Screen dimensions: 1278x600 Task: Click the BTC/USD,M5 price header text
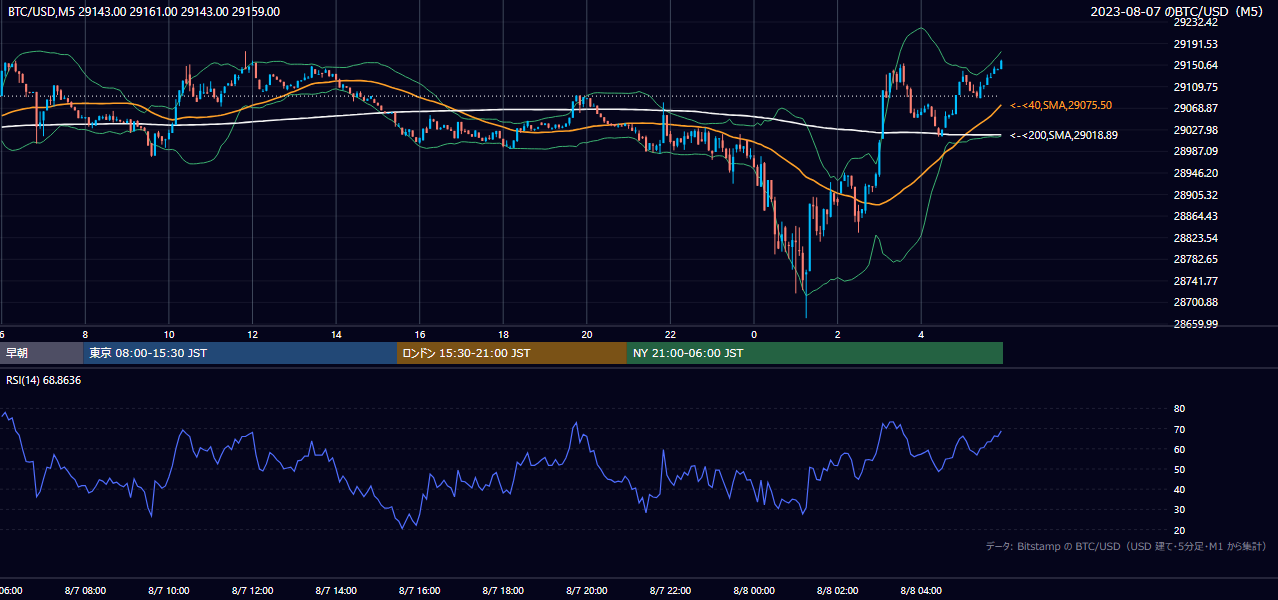(x=144, y=12)
